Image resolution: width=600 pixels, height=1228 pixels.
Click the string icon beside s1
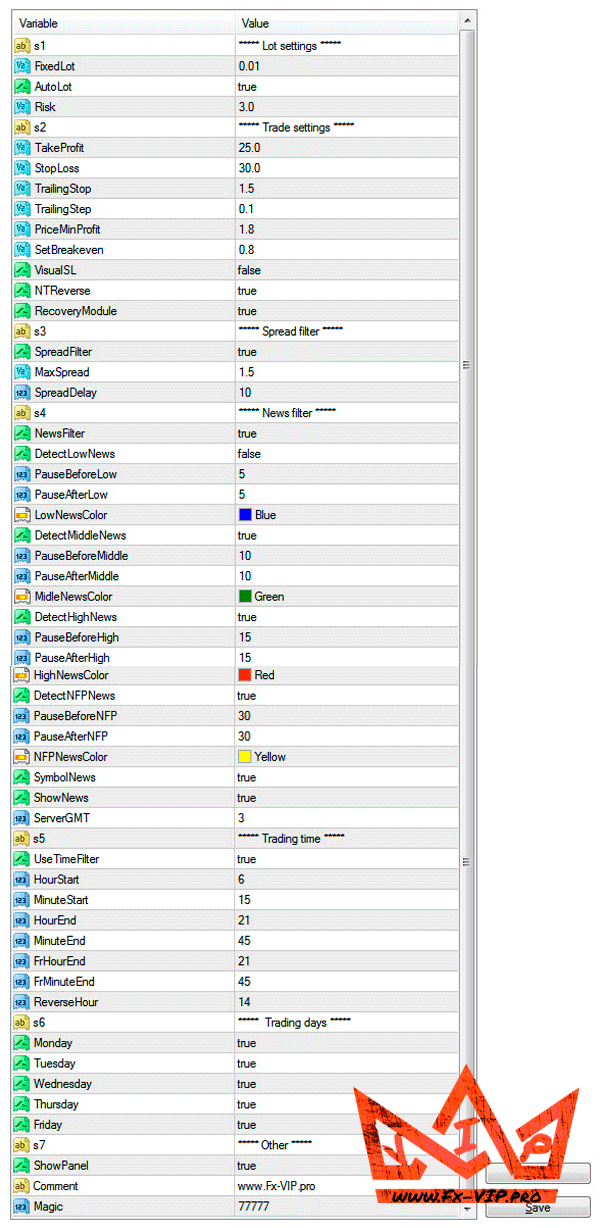22,46
